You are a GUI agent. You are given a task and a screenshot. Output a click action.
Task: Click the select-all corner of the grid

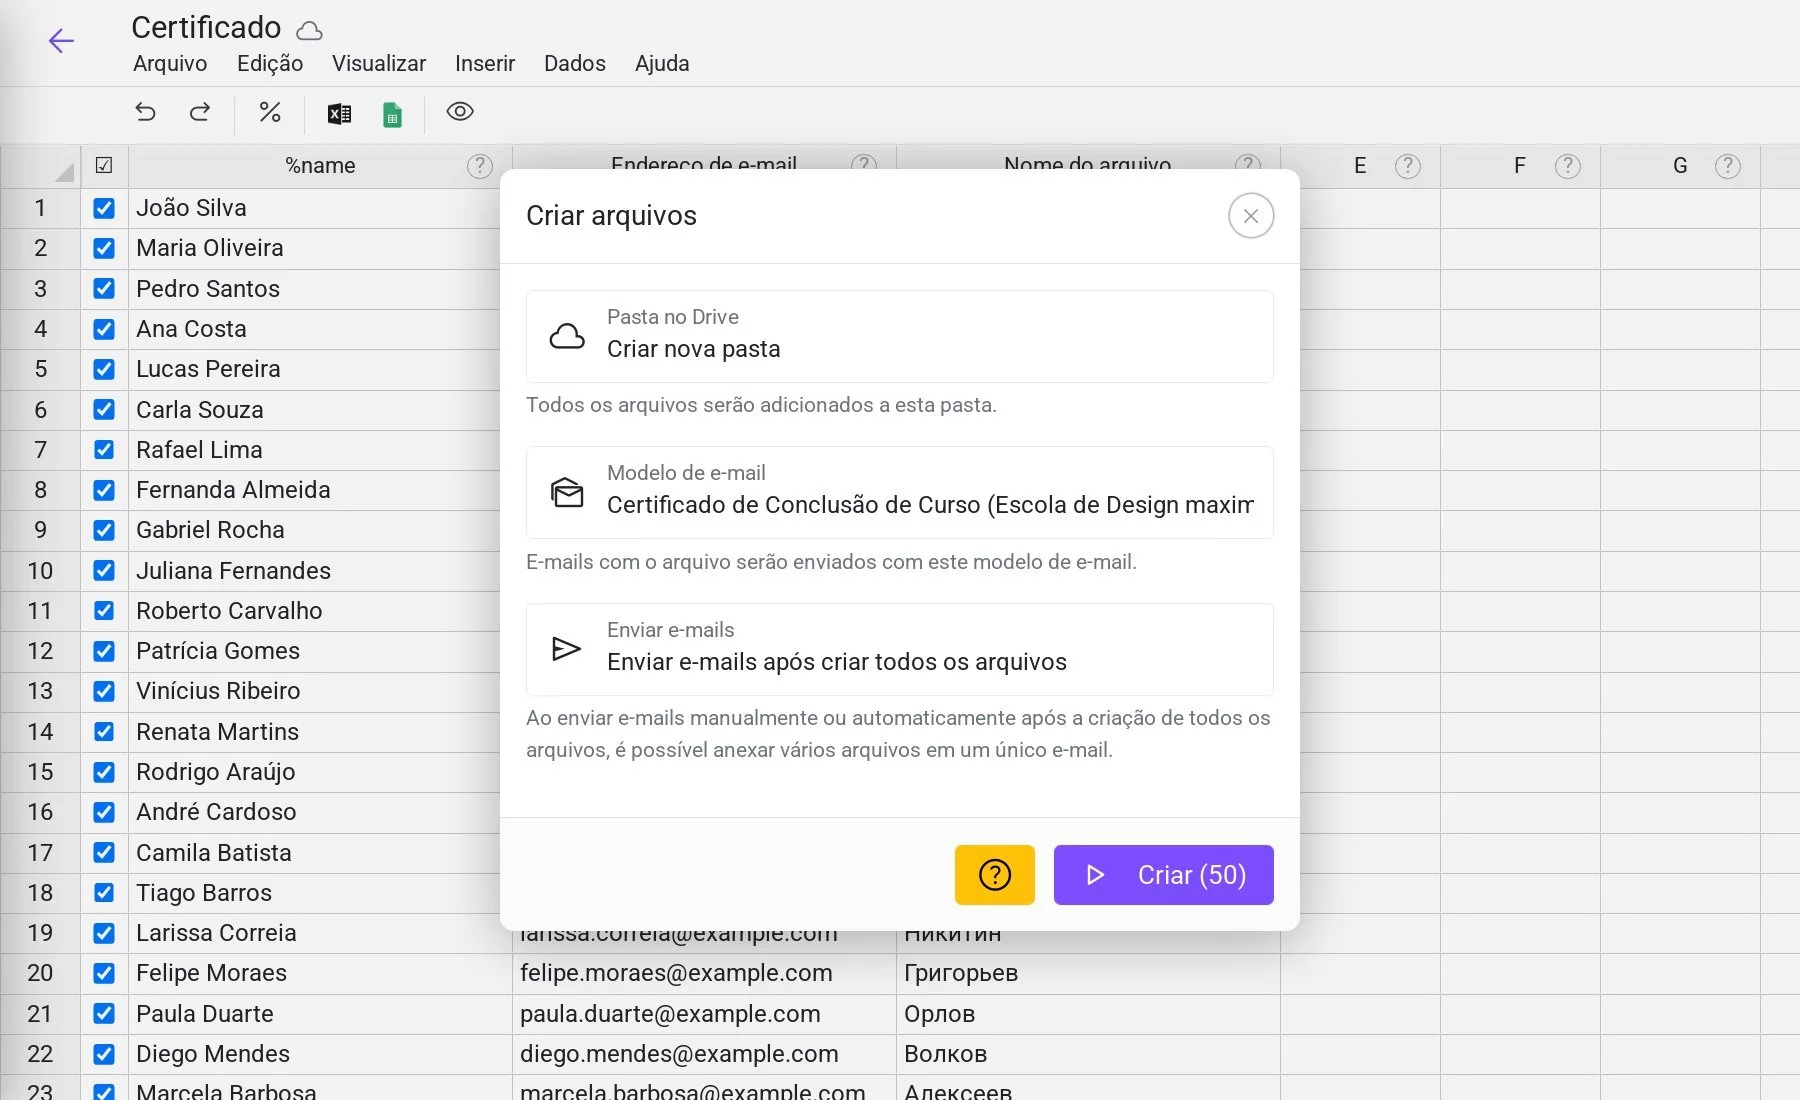coord(40,166)
